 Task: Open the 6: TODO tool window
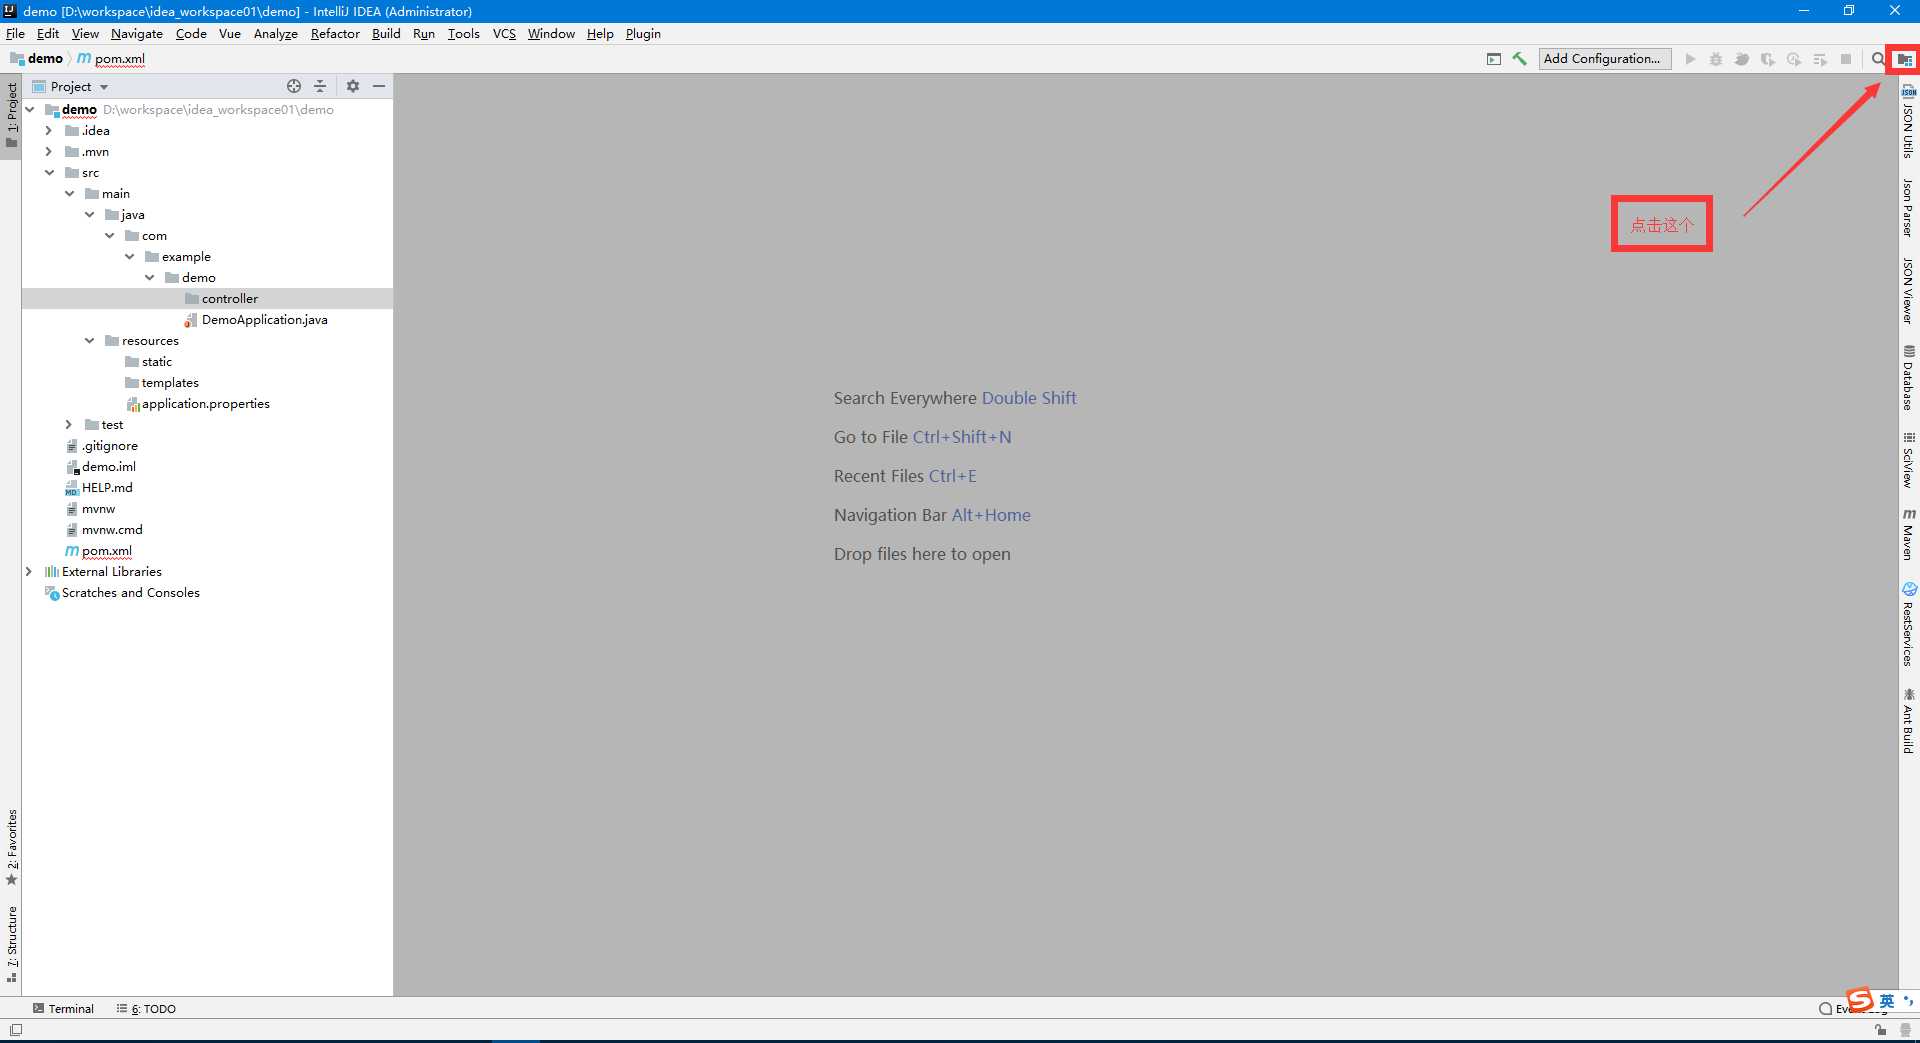[x=146, y=1008]
